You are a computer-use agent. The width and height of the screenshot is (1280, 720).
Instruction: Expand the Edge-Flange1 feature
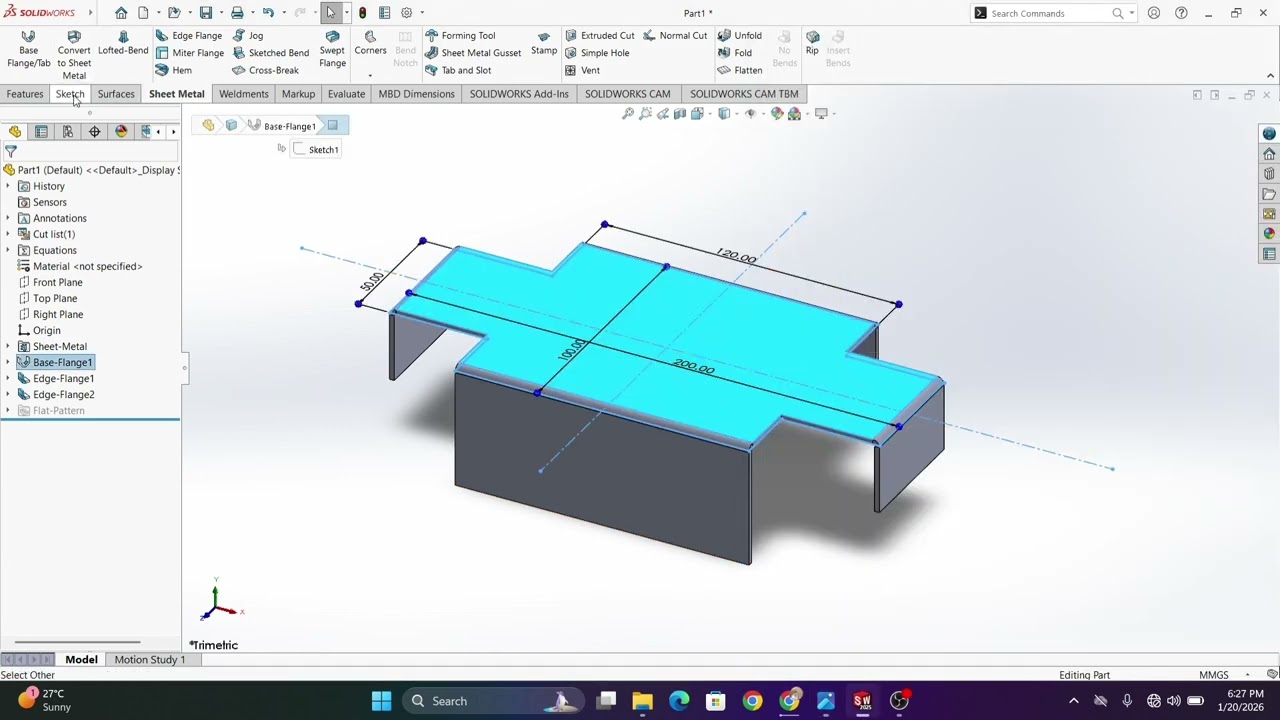[x=8, y=378]
